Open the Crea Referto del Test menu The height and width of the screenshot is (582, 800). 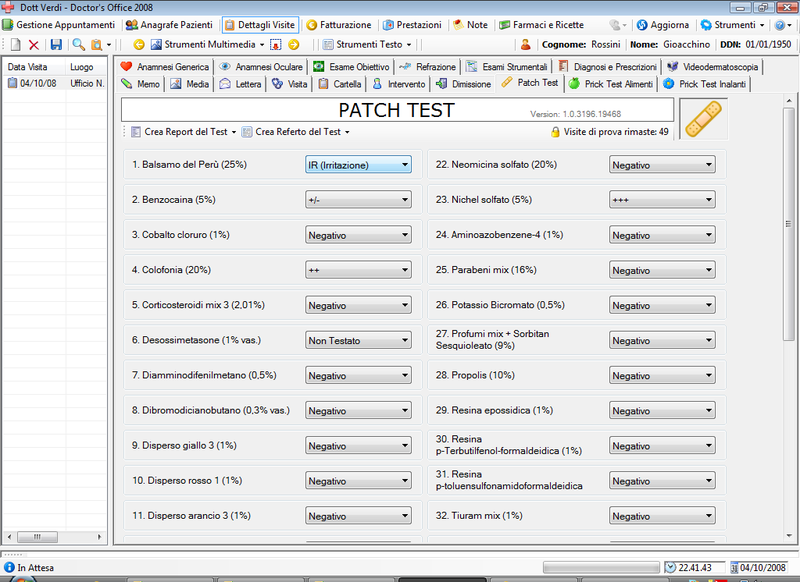coord(296,132)
